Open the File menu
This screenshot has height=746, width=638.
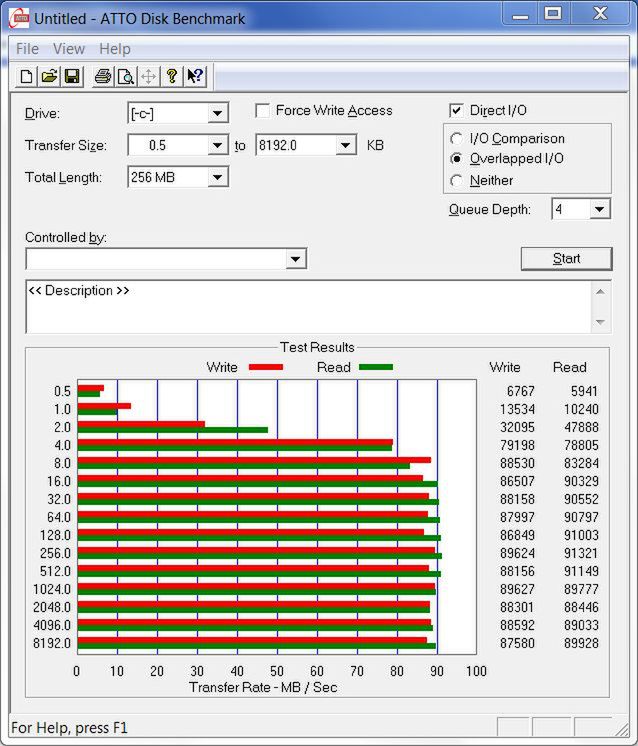click(27, 49)
